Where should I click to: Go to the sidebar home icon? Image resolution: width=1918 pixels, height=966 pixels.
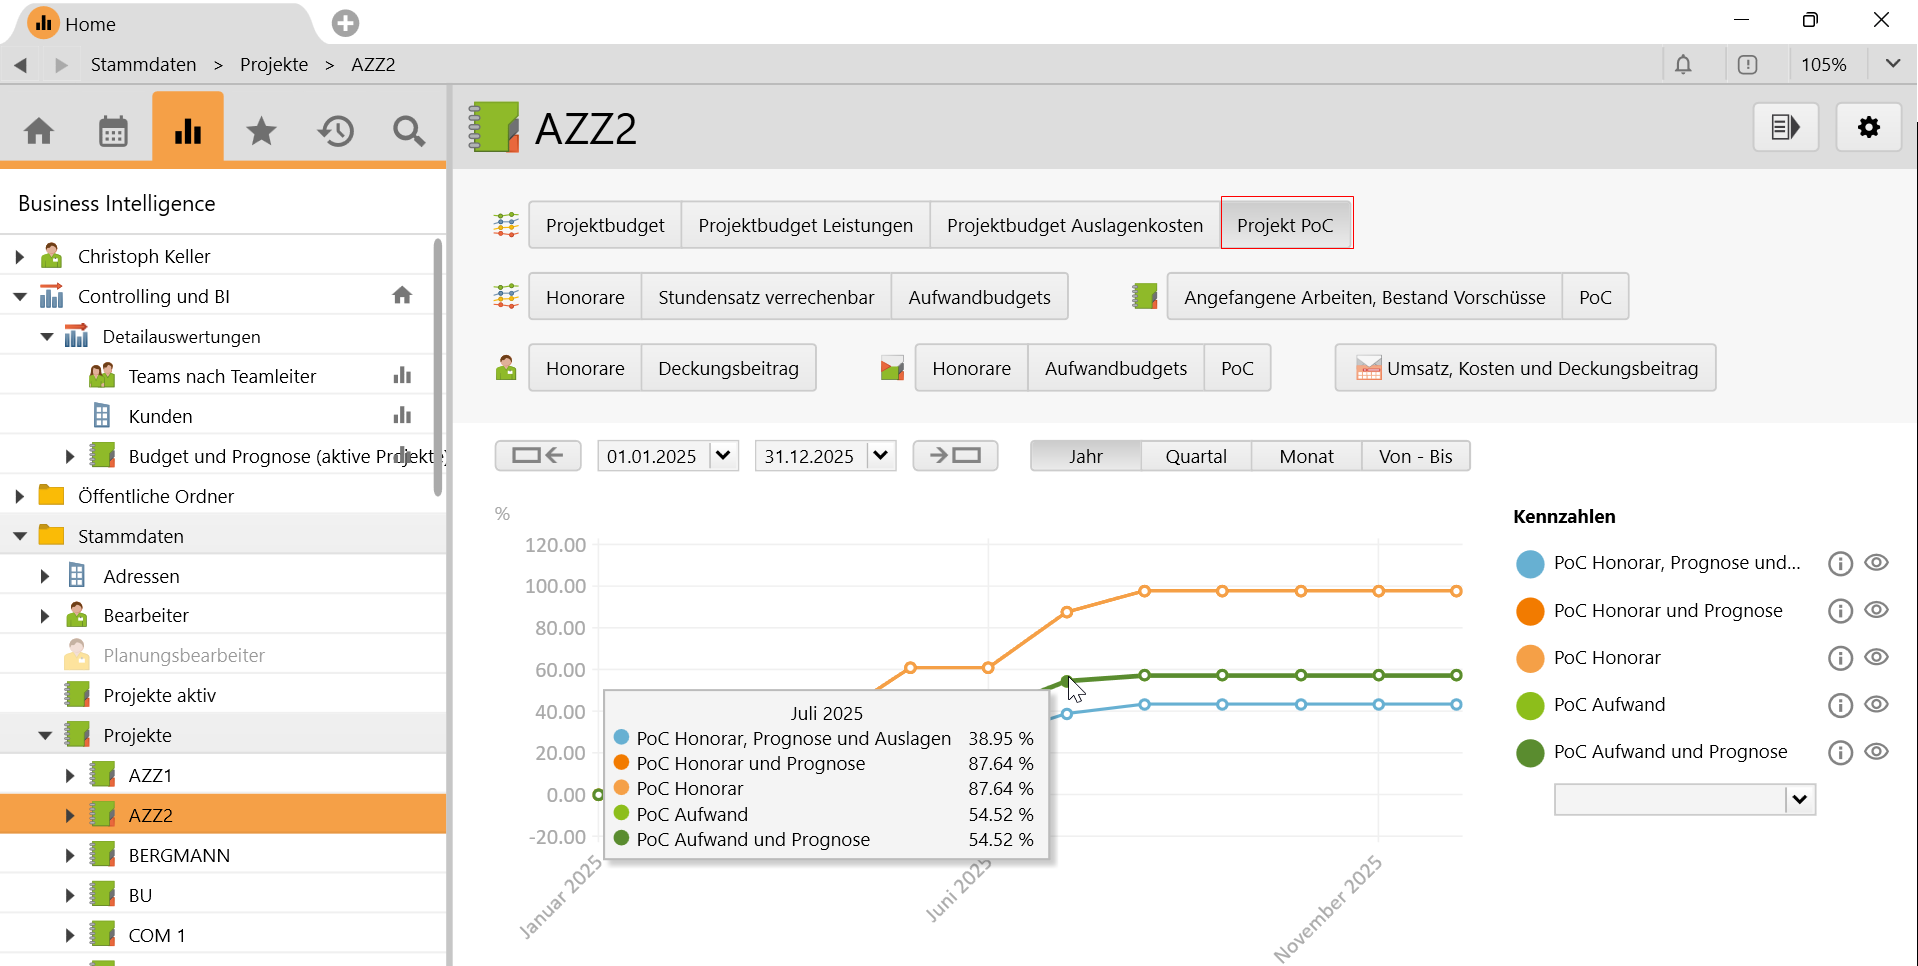point(39,131)
